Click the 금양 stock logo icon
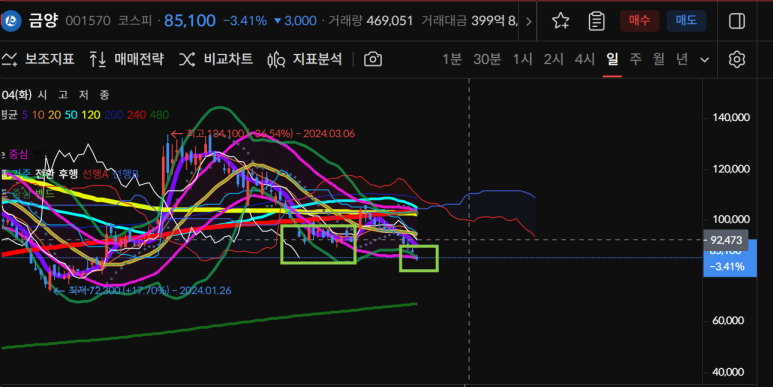The height and width of the screenshot is (387, 773). point(10,21)
